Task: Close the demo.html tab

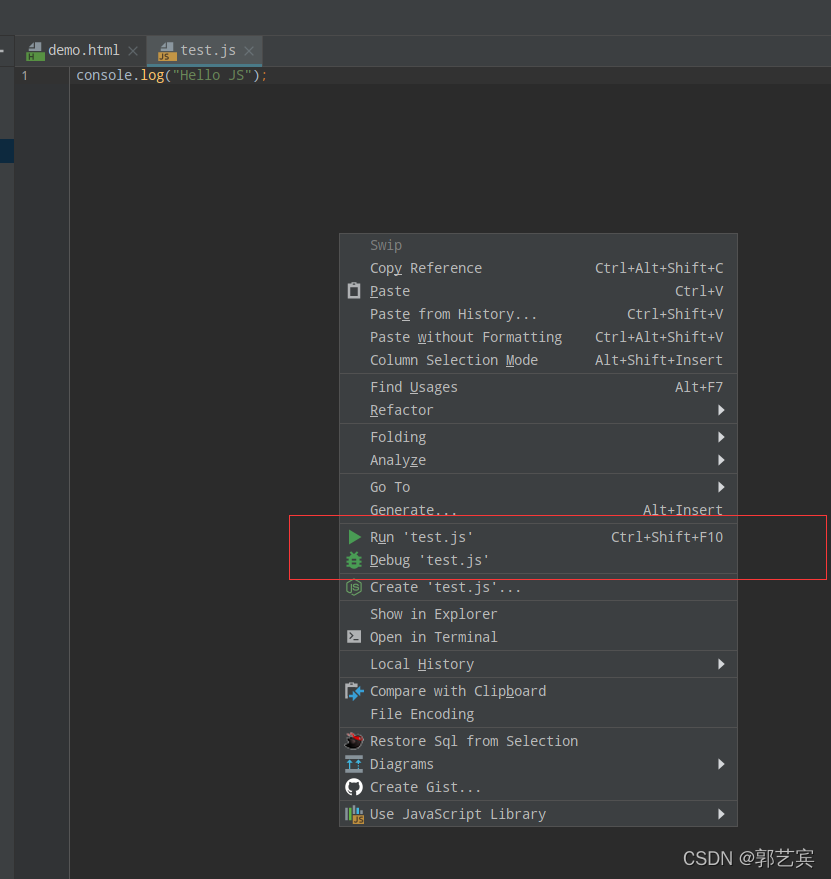Action: (x=133, y=51)
